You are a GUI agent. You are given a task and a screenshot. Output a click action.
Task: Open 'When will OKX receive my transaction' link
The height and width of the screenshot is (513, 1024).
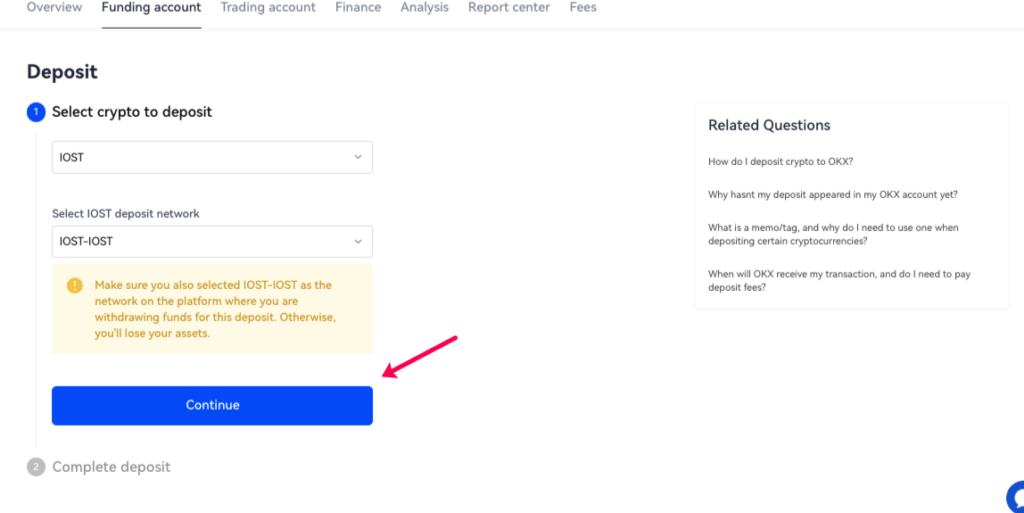pos(839,281)
